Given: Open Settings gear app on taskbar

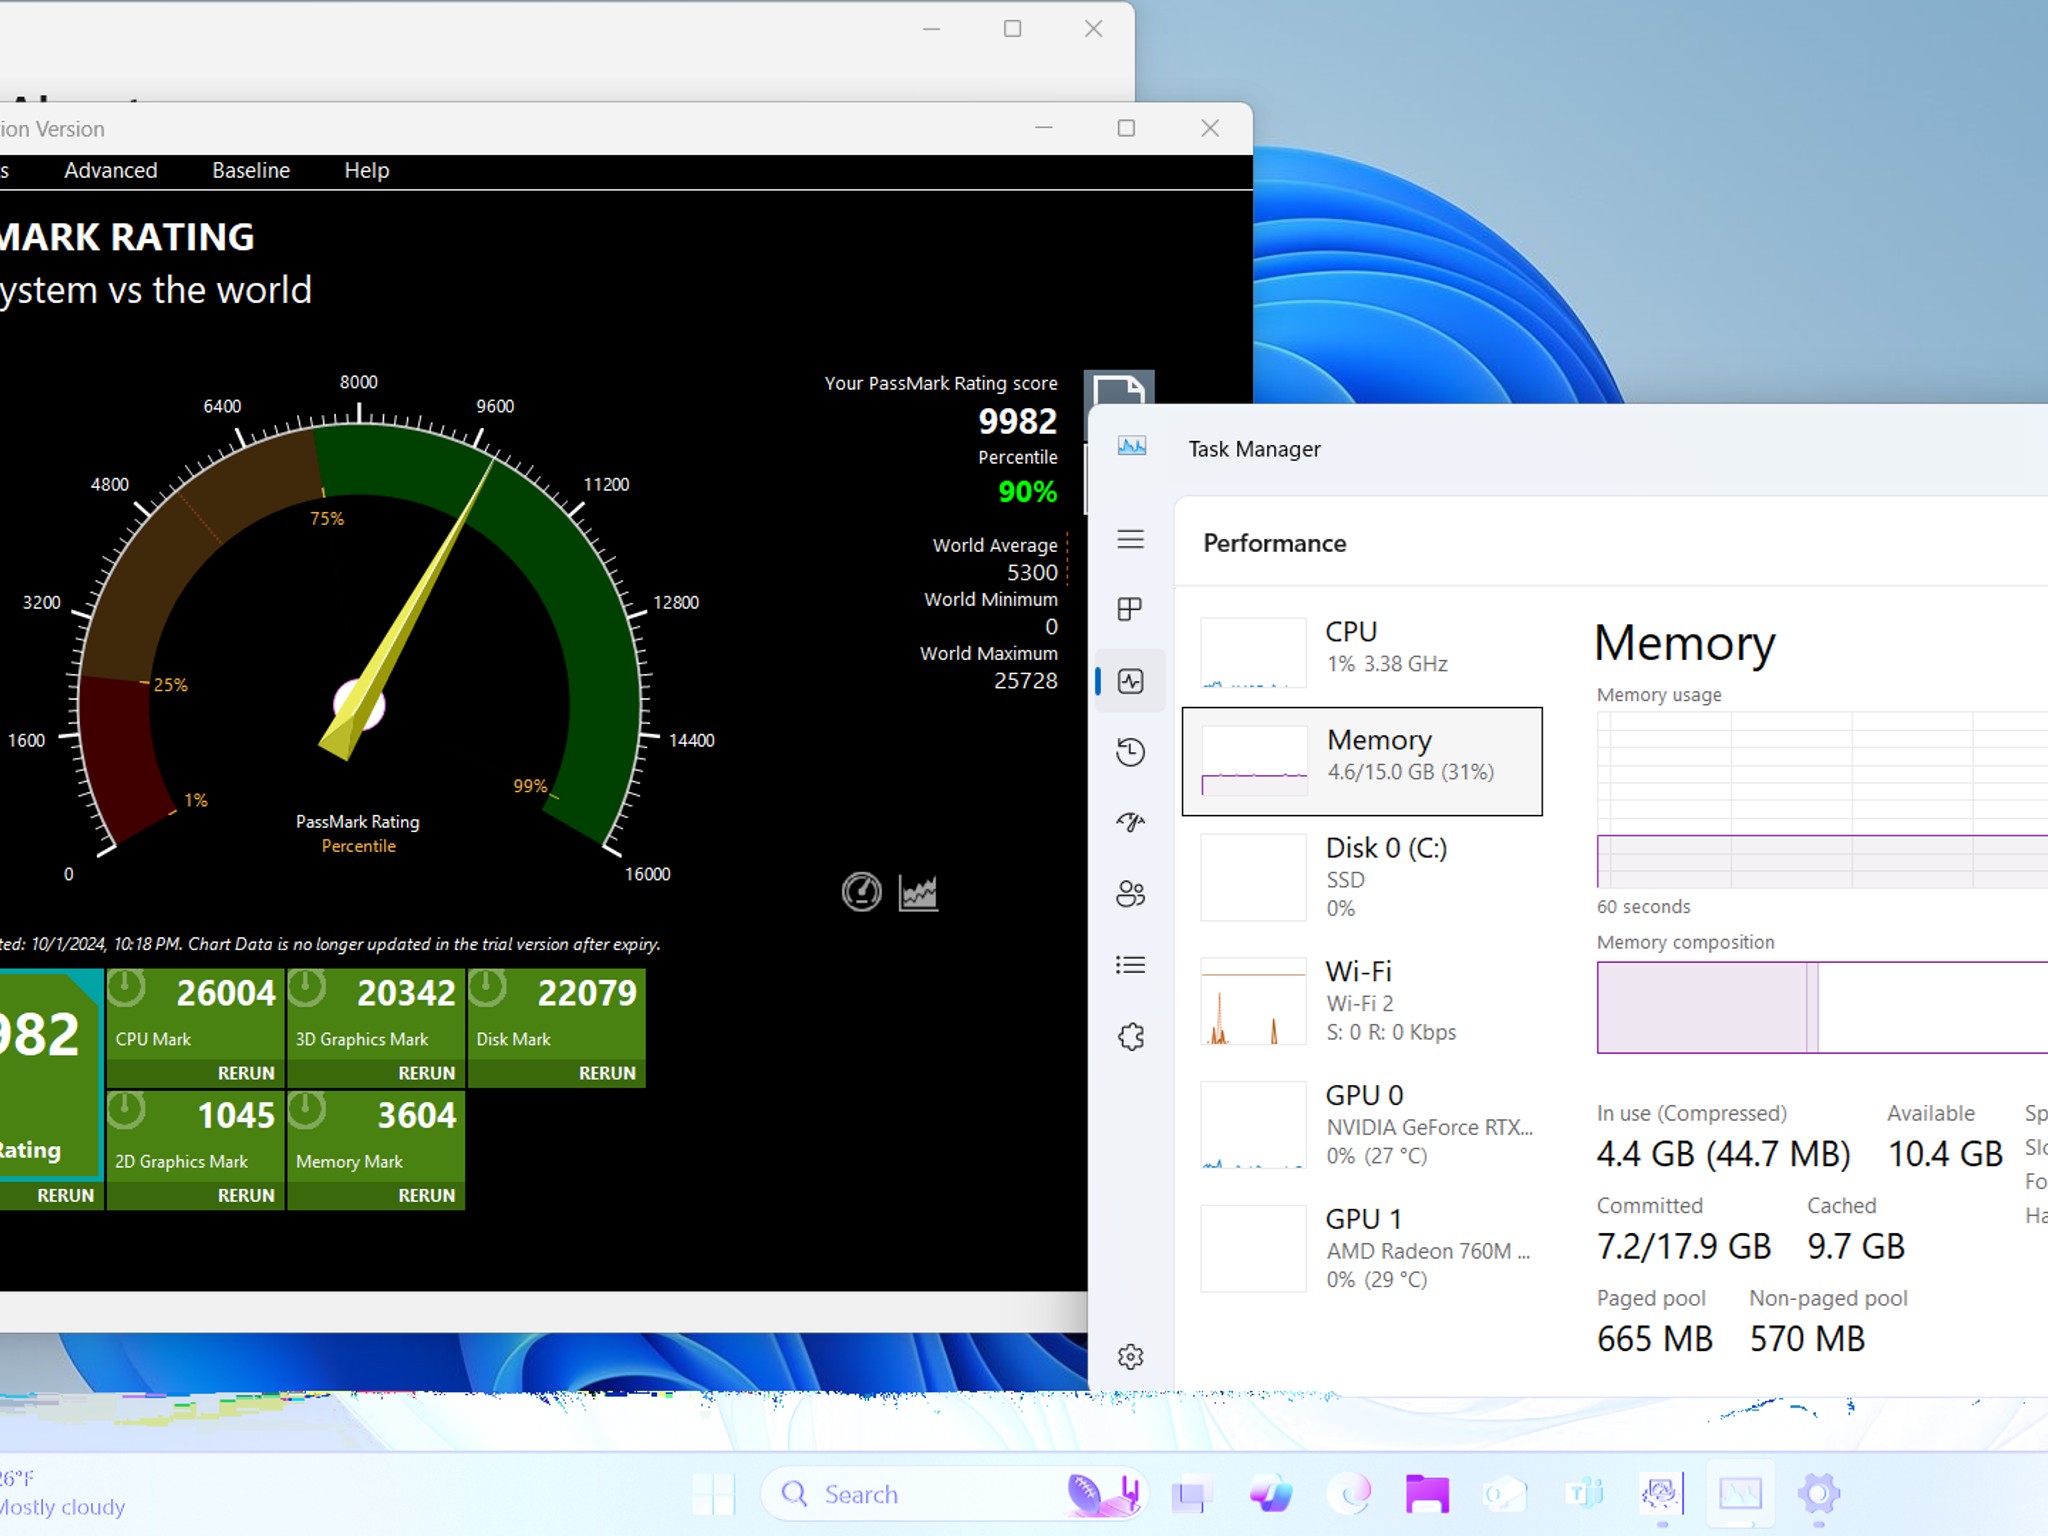Looking at the screenshot, I should pos(1819,1494).
